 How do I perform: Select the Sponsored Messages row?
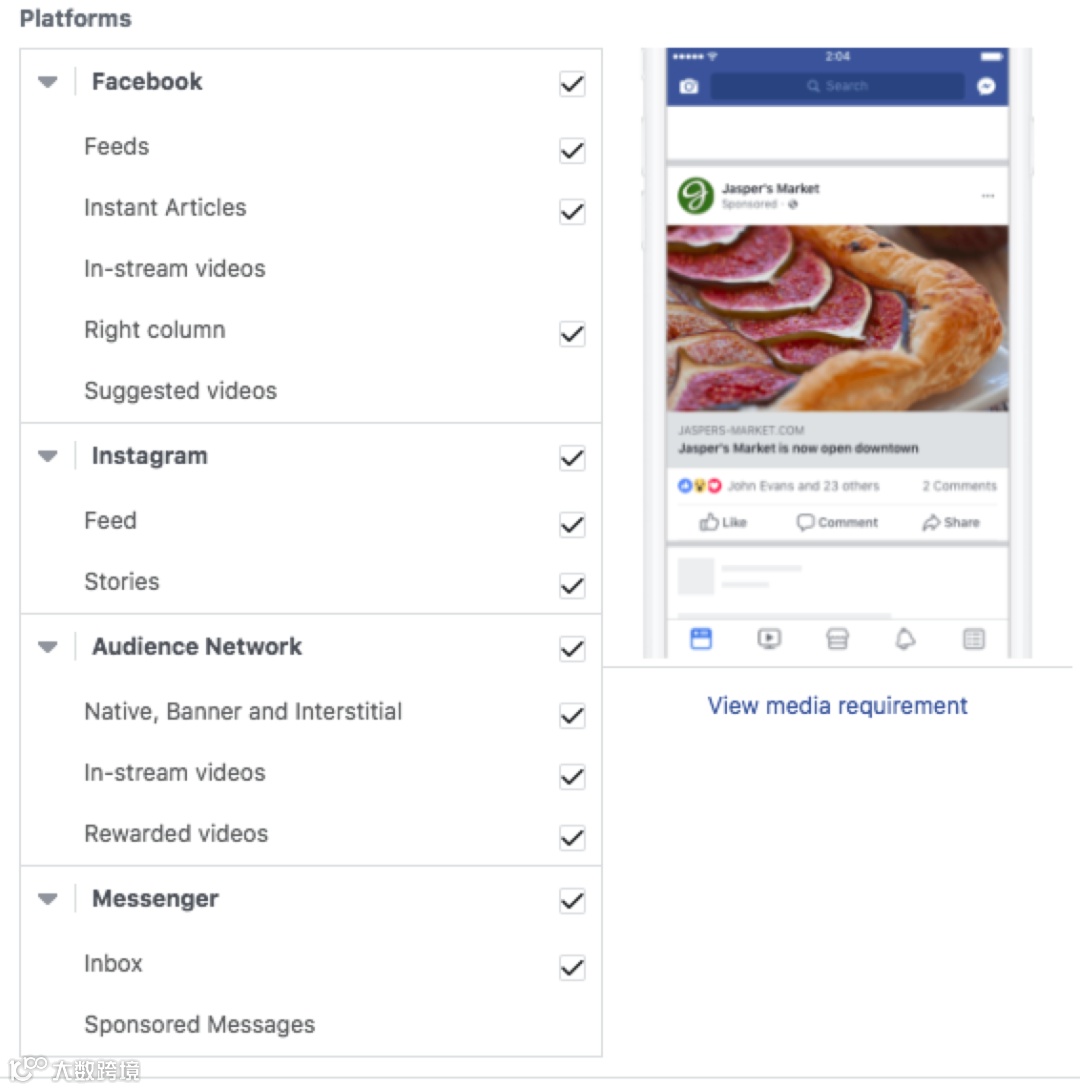tap(200, 1024)
